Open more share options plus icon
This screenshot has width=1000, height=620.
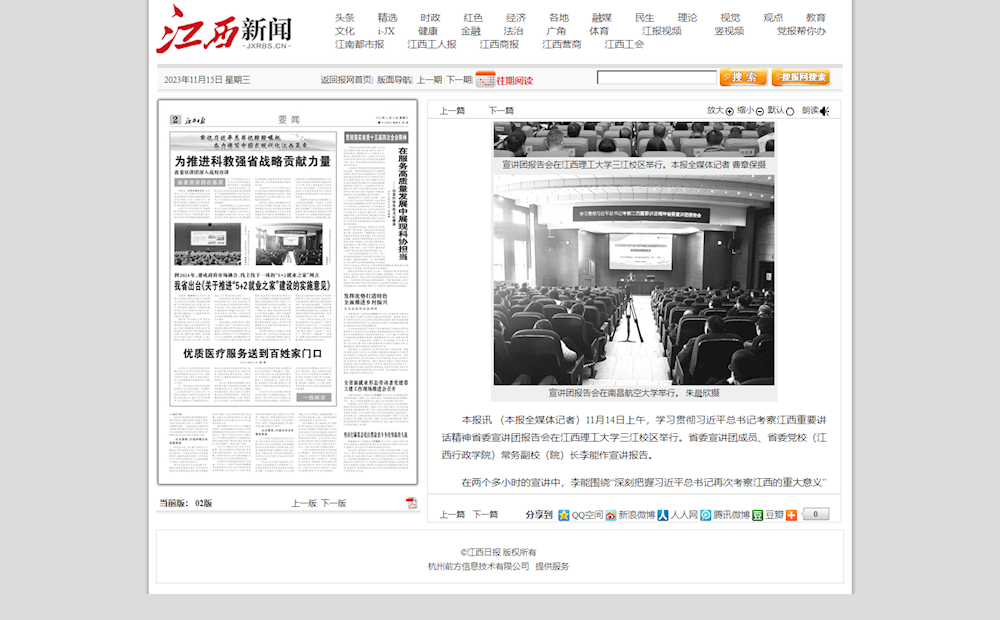tap(791, 515)
